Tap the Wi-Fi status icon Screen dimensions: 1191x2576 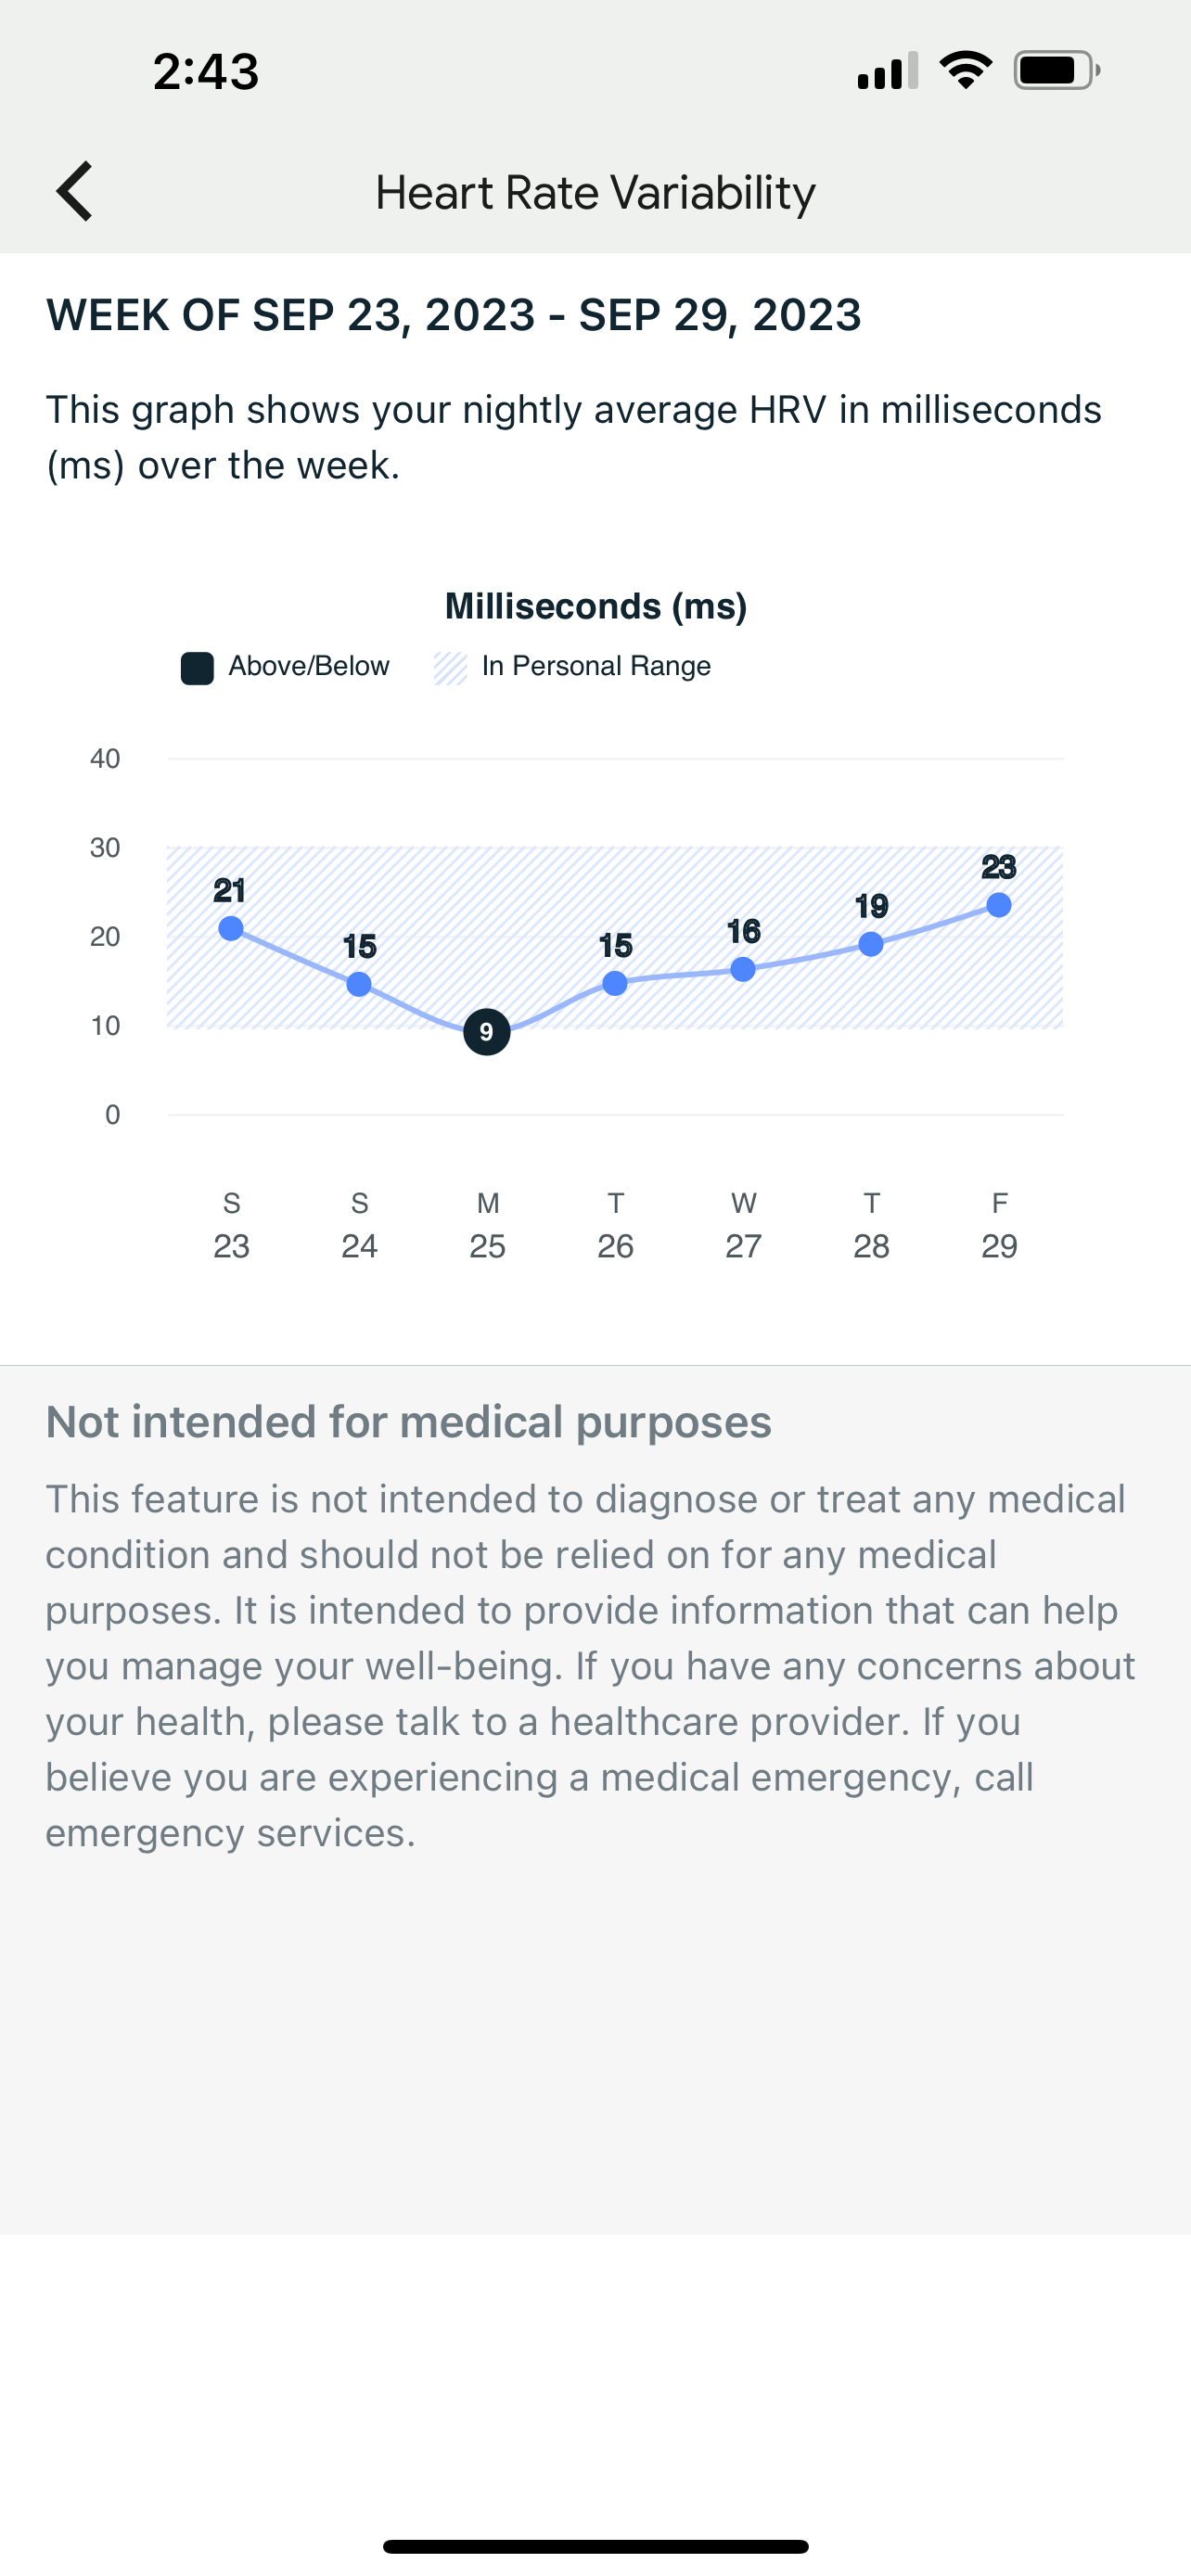point(965,71)
